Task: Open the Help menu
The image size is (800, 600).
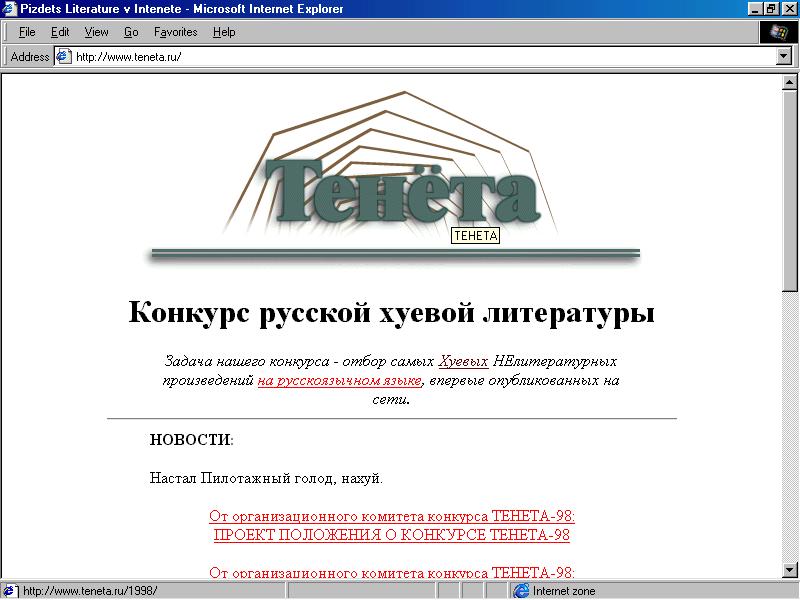Action: tap(224, 32)
